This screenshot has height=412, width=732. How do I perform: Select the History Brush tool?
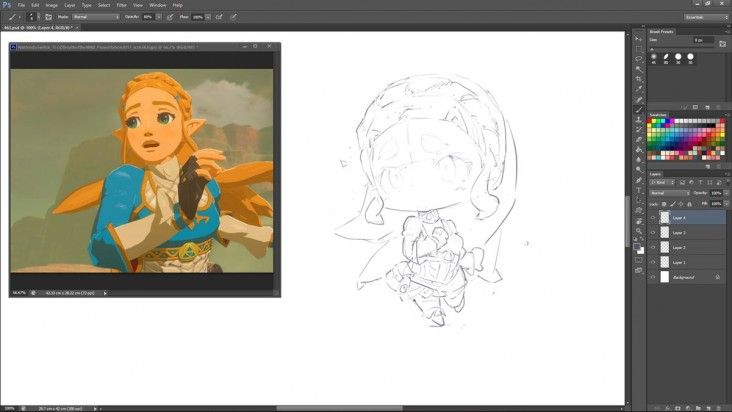click(638, 129)
